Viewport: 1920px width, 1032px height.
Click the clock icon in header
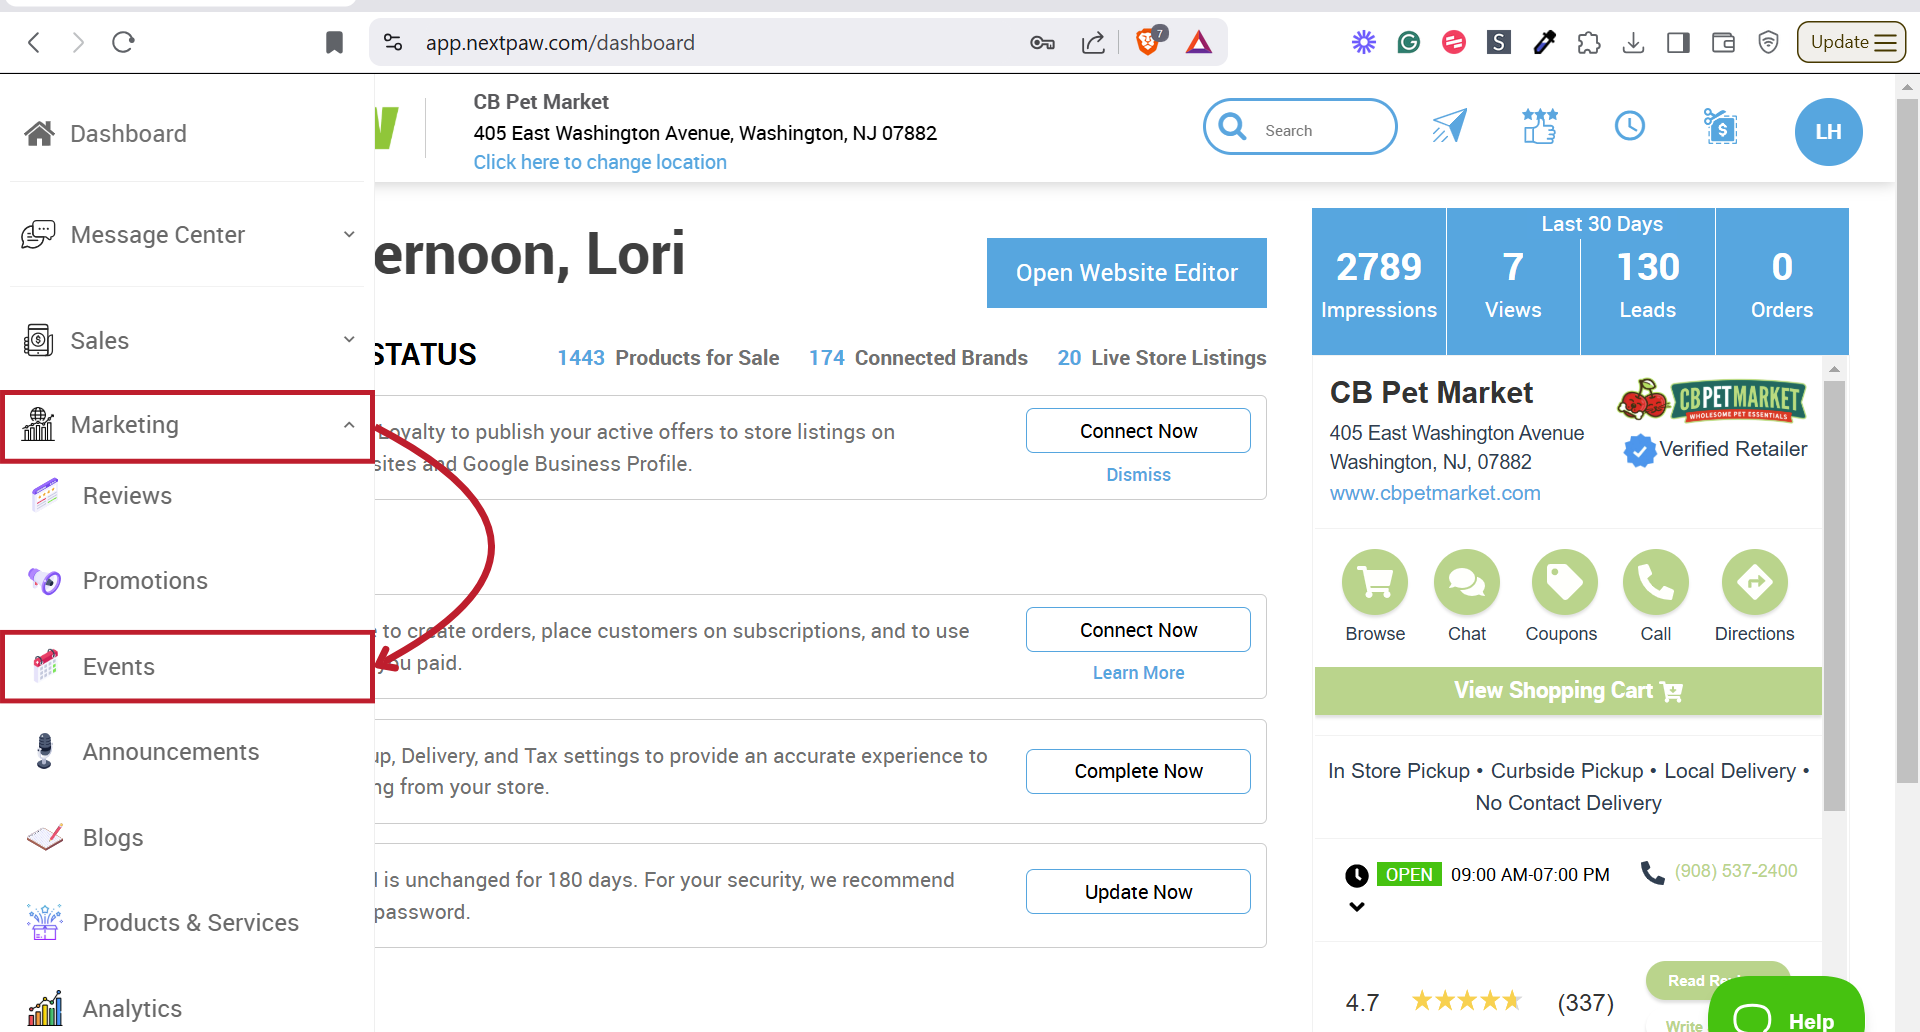1630,126
